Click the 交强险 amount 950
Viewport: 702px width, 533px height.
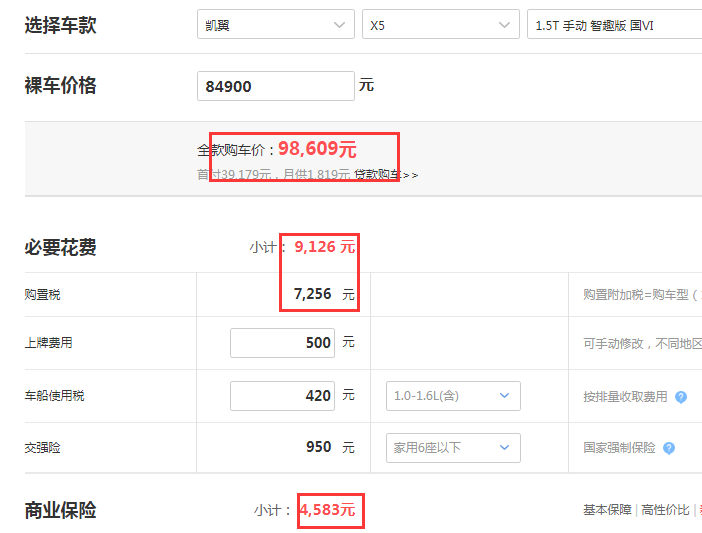318,447
